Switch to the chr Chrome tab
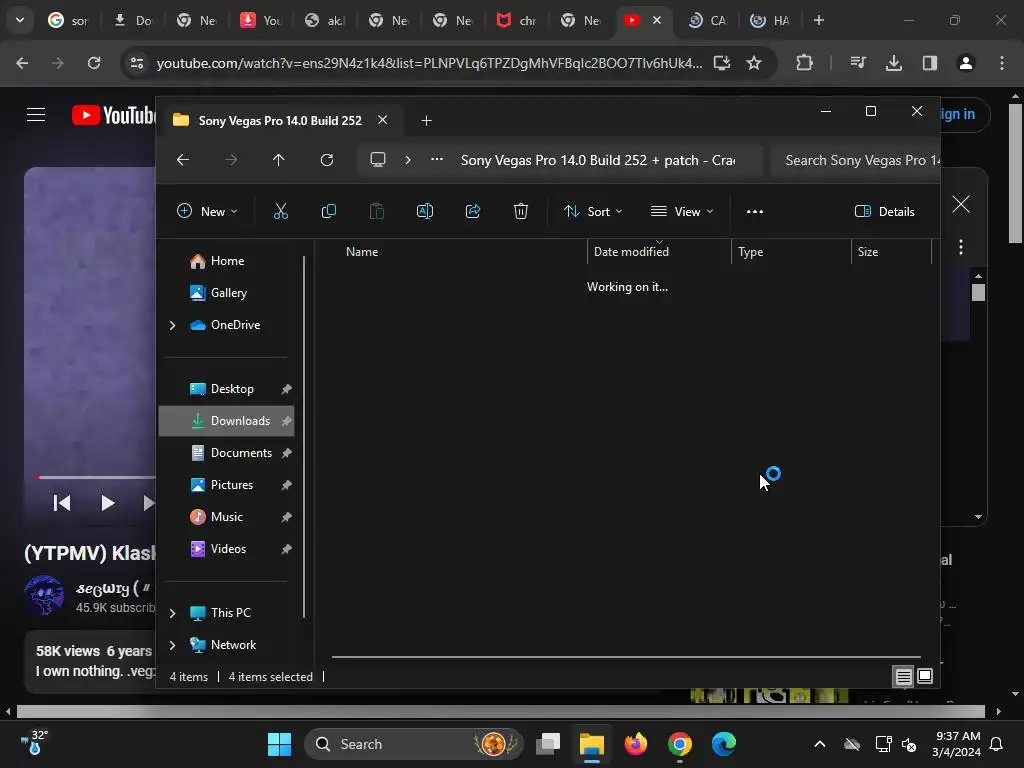1024x768 pixels. pyautogui.click(x=516, y=20)
